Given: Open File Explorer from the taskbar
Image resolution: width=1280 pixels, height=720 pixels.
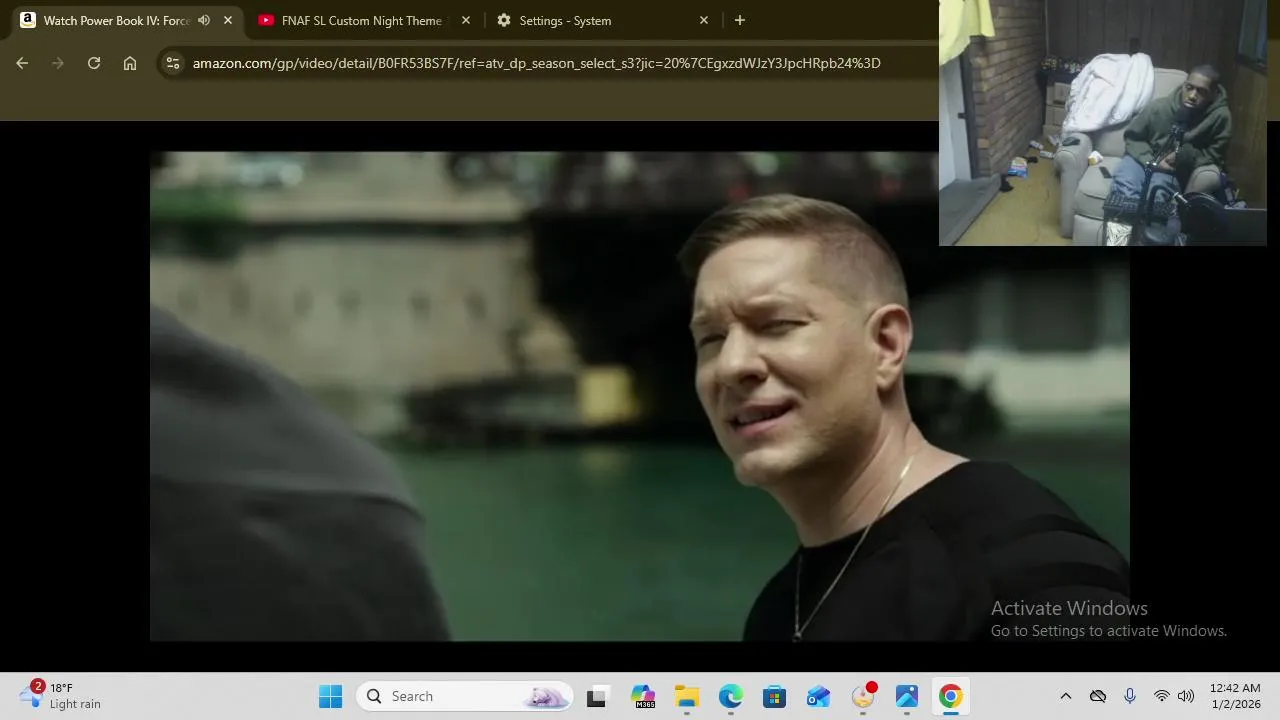Looking at the screenshot, I should pos(687,696).
